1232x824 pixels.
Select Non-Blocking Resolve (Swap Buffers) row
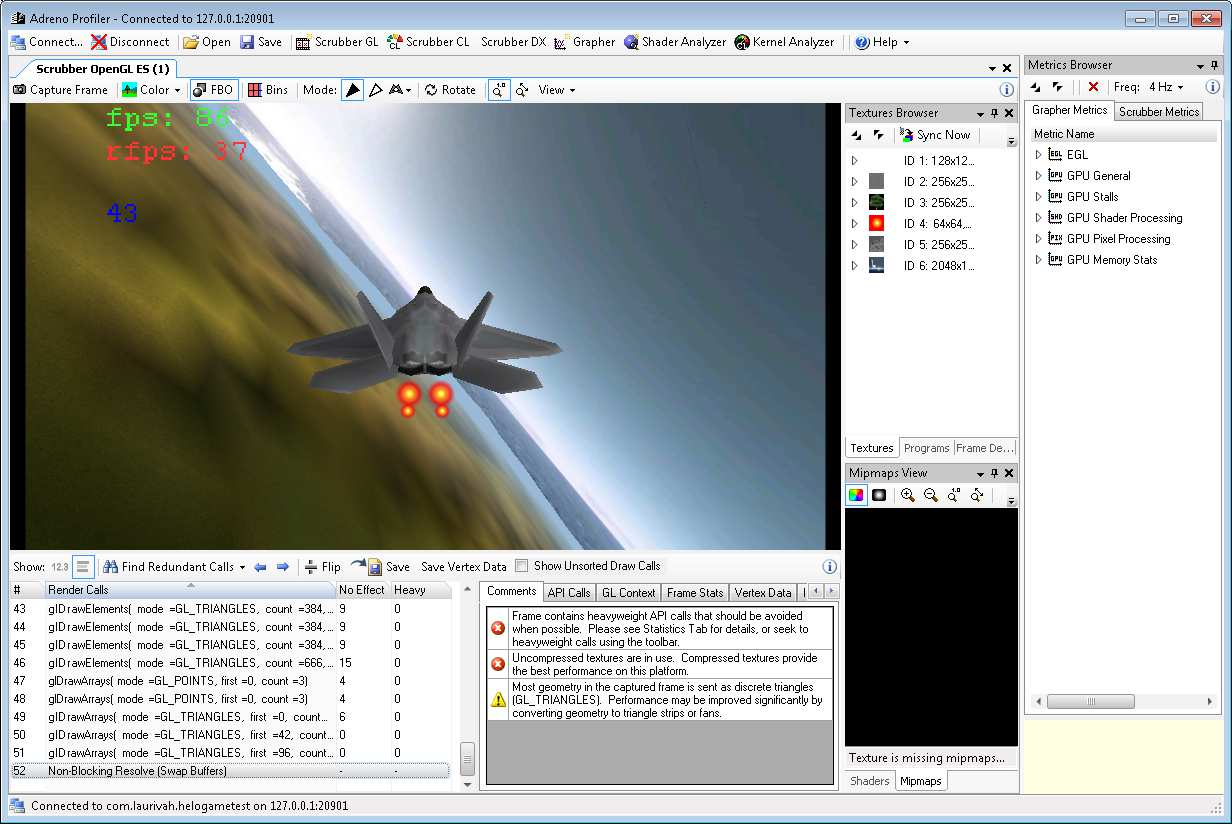click(229, 771)
